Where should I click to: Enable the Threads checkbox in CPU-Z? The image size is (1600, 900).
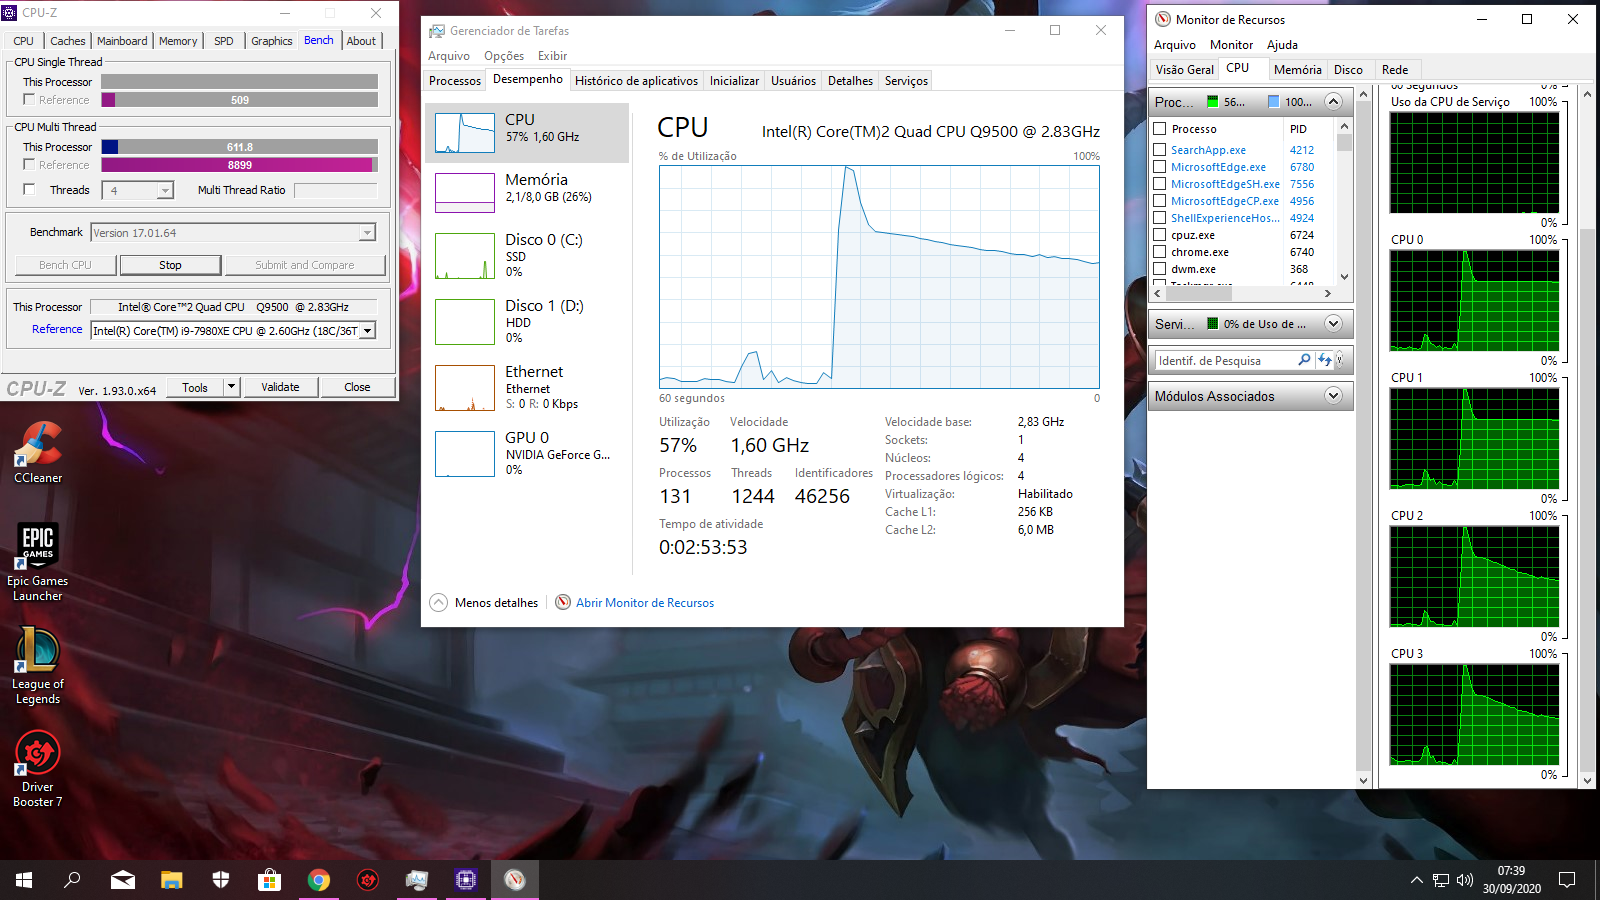(x=29, y=190)
